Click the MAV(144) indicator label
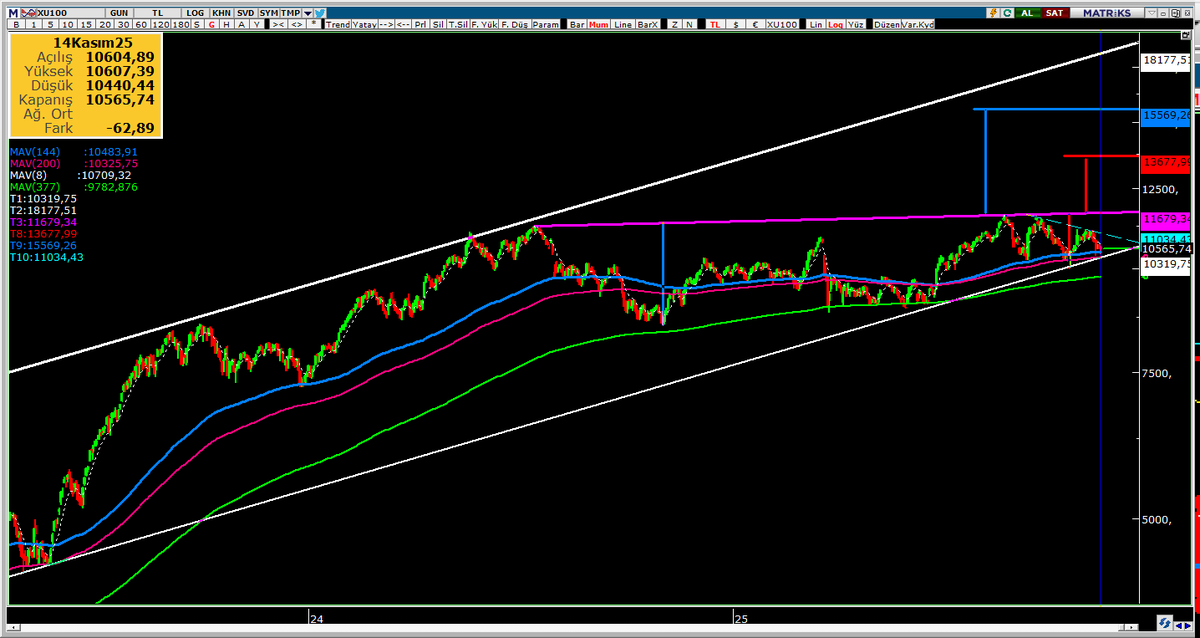 (x=74, y=152)
